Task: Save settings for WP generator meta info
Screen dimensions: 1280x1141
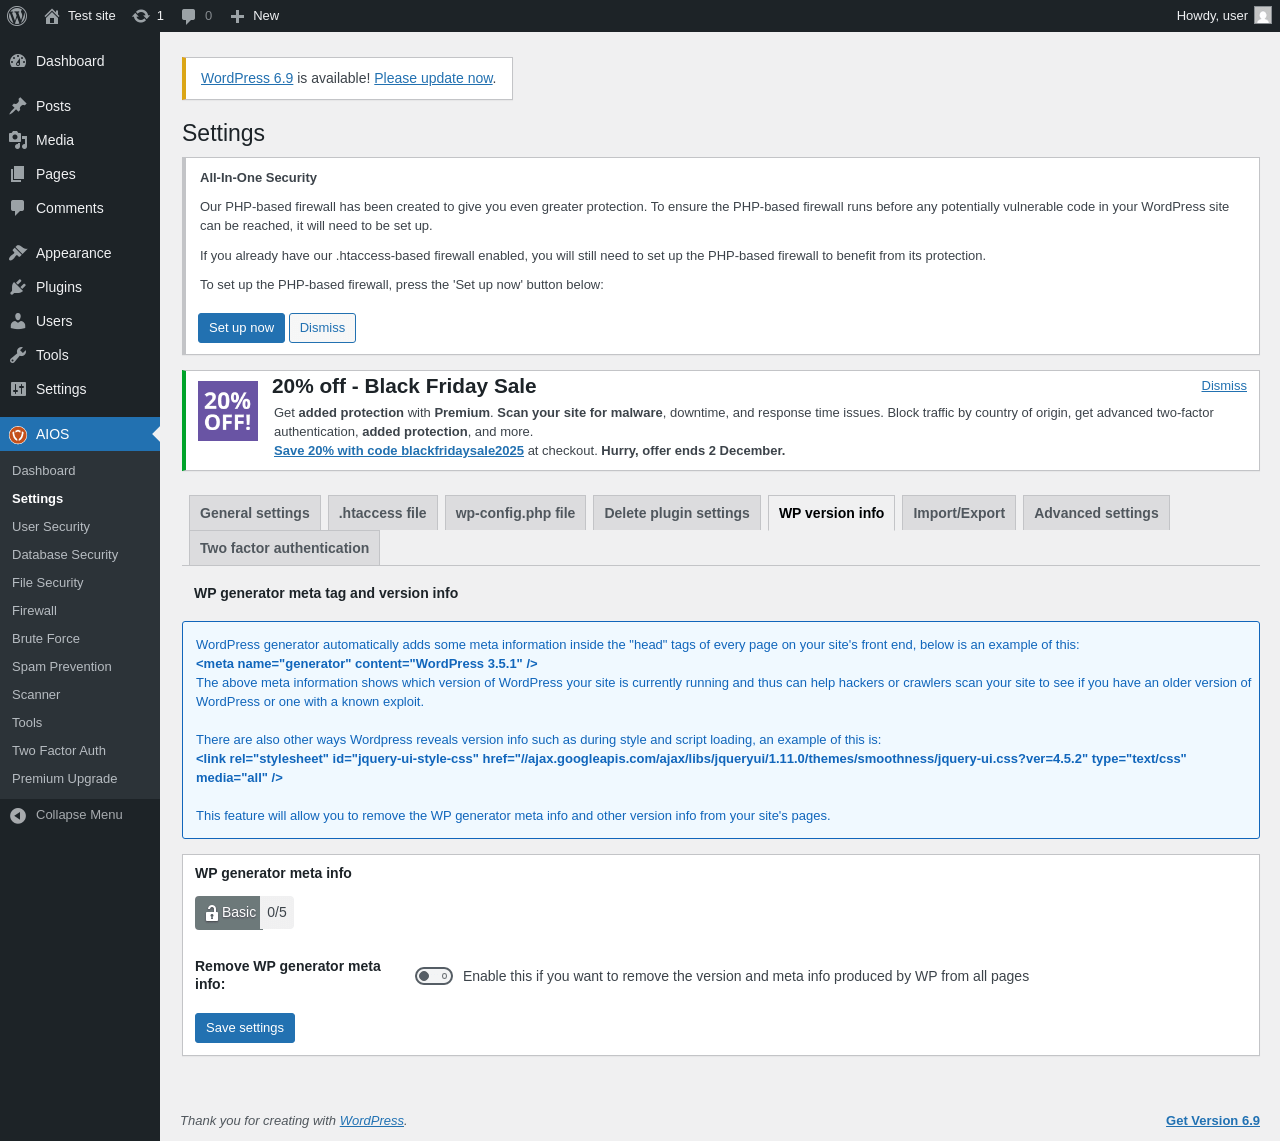Action: coord(245,1028)
